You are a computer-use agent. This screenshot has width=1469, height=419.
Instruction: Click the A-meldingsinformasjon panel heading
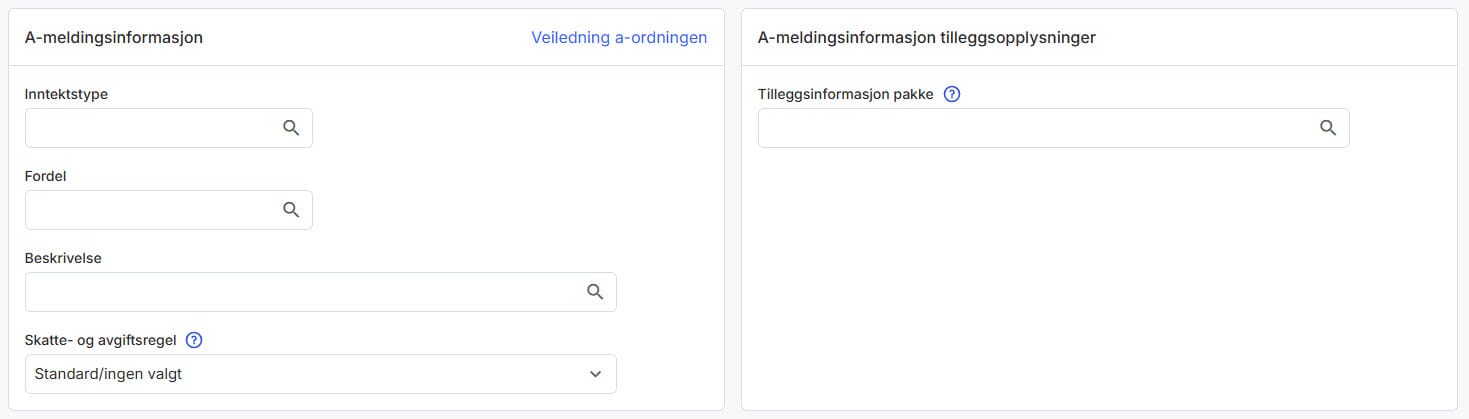click(x=114, y=37)
